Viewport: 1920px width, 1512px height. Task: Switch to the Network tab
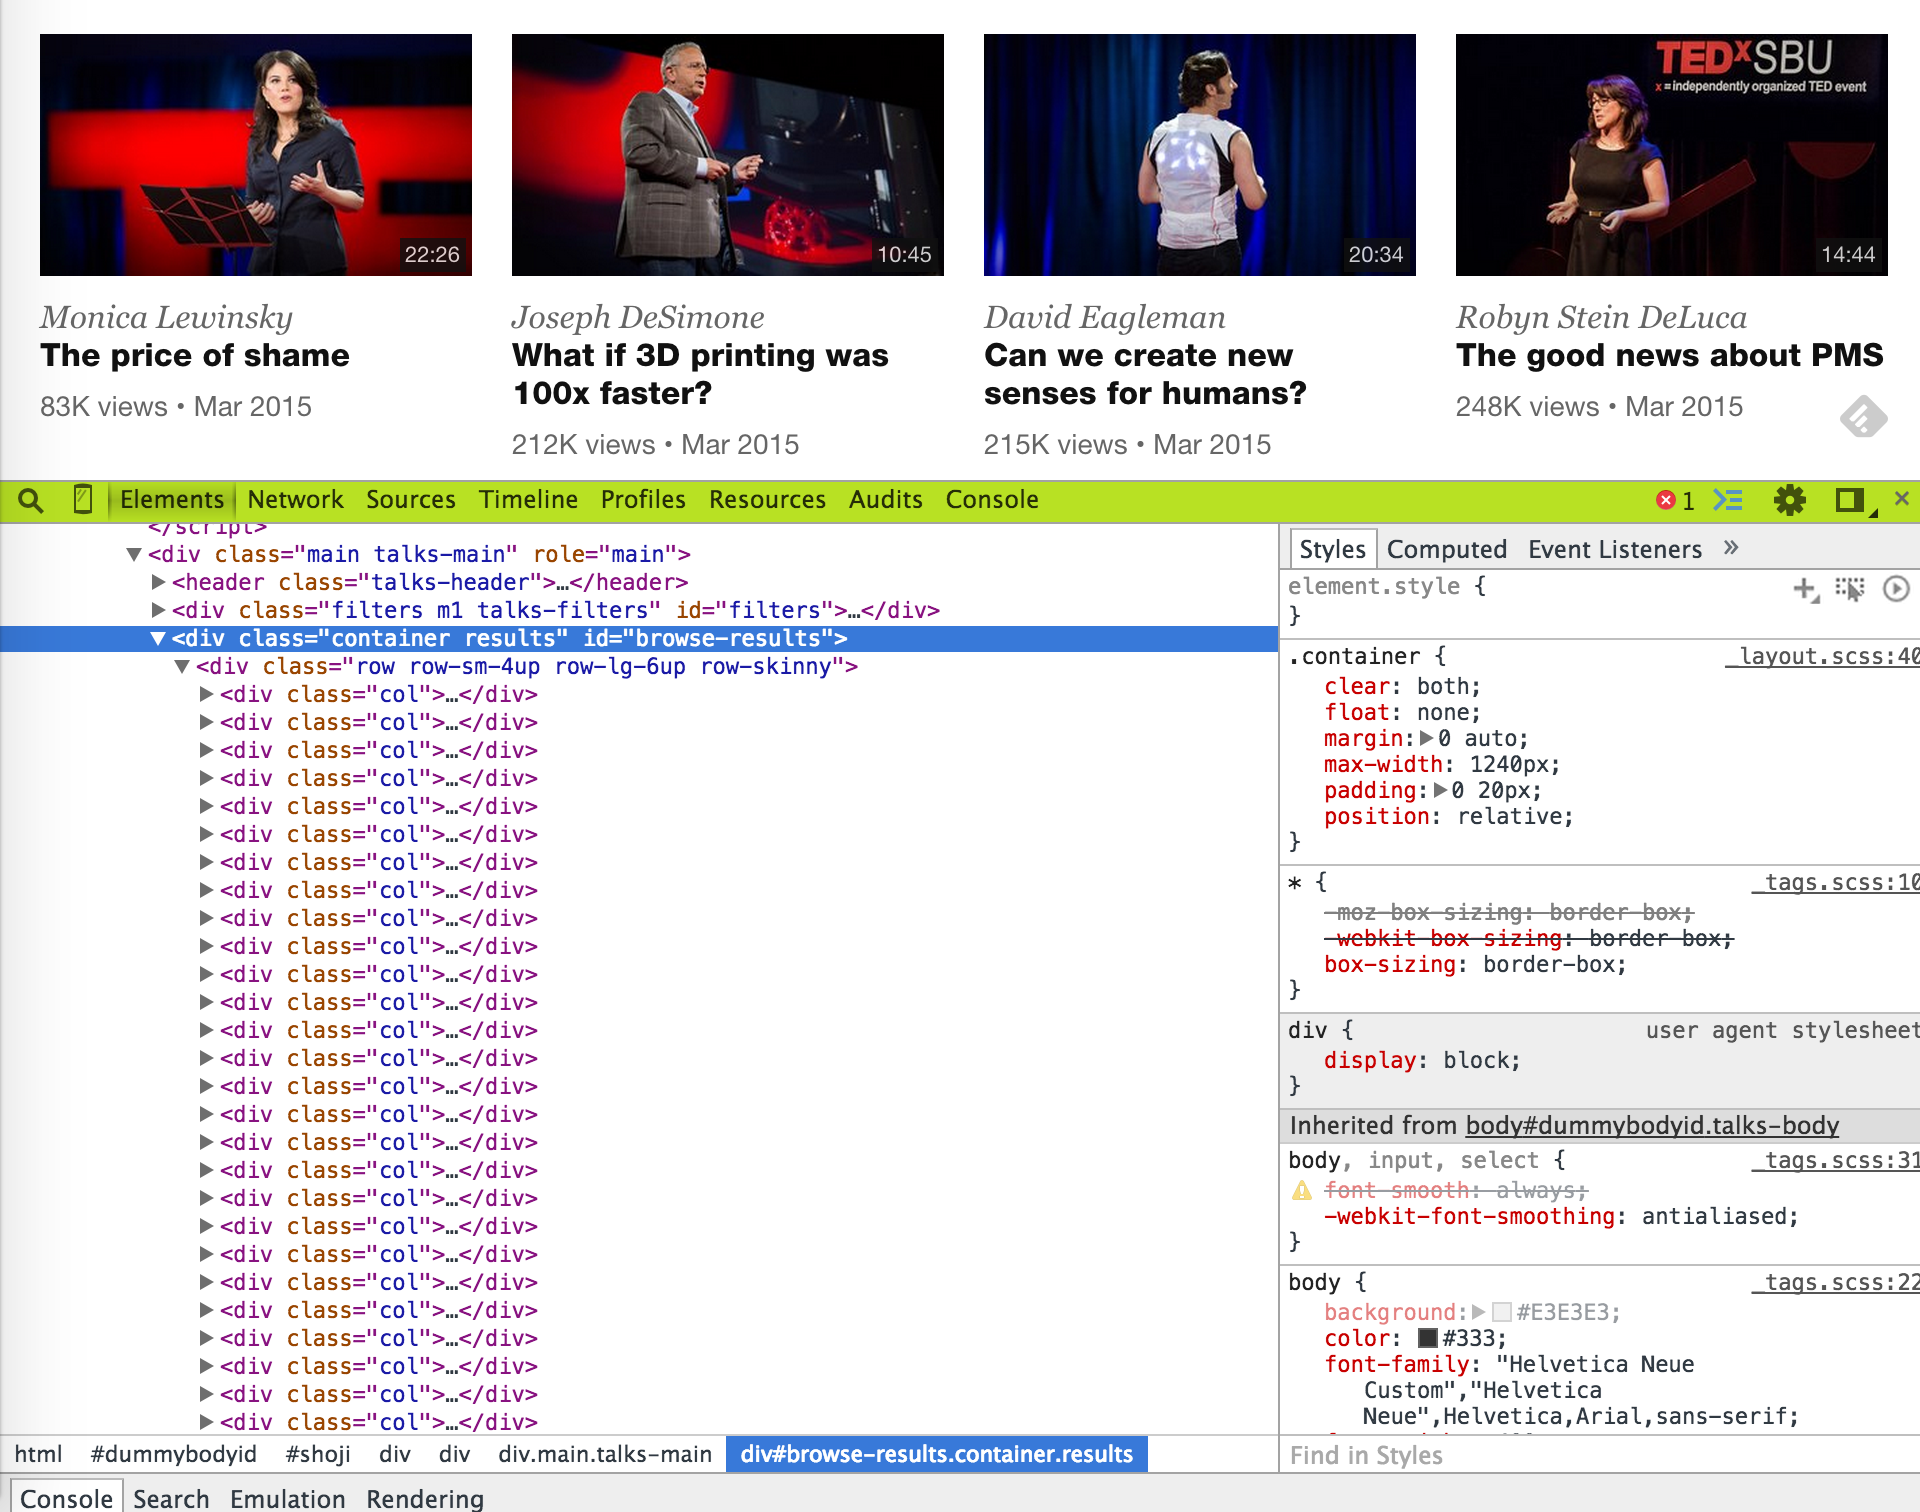tap(295, 500)
